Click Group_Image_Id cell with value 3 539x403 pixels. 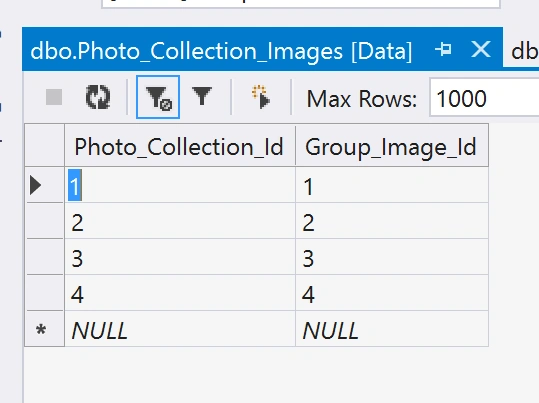392,257
